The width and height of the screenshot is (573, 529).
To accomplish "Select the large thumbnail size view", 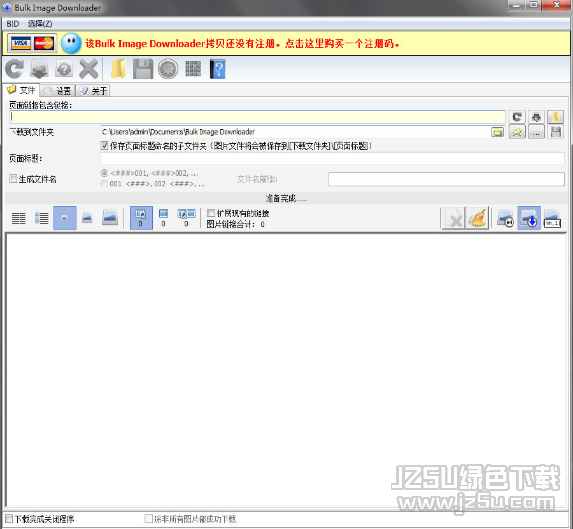I will [110, 218].
